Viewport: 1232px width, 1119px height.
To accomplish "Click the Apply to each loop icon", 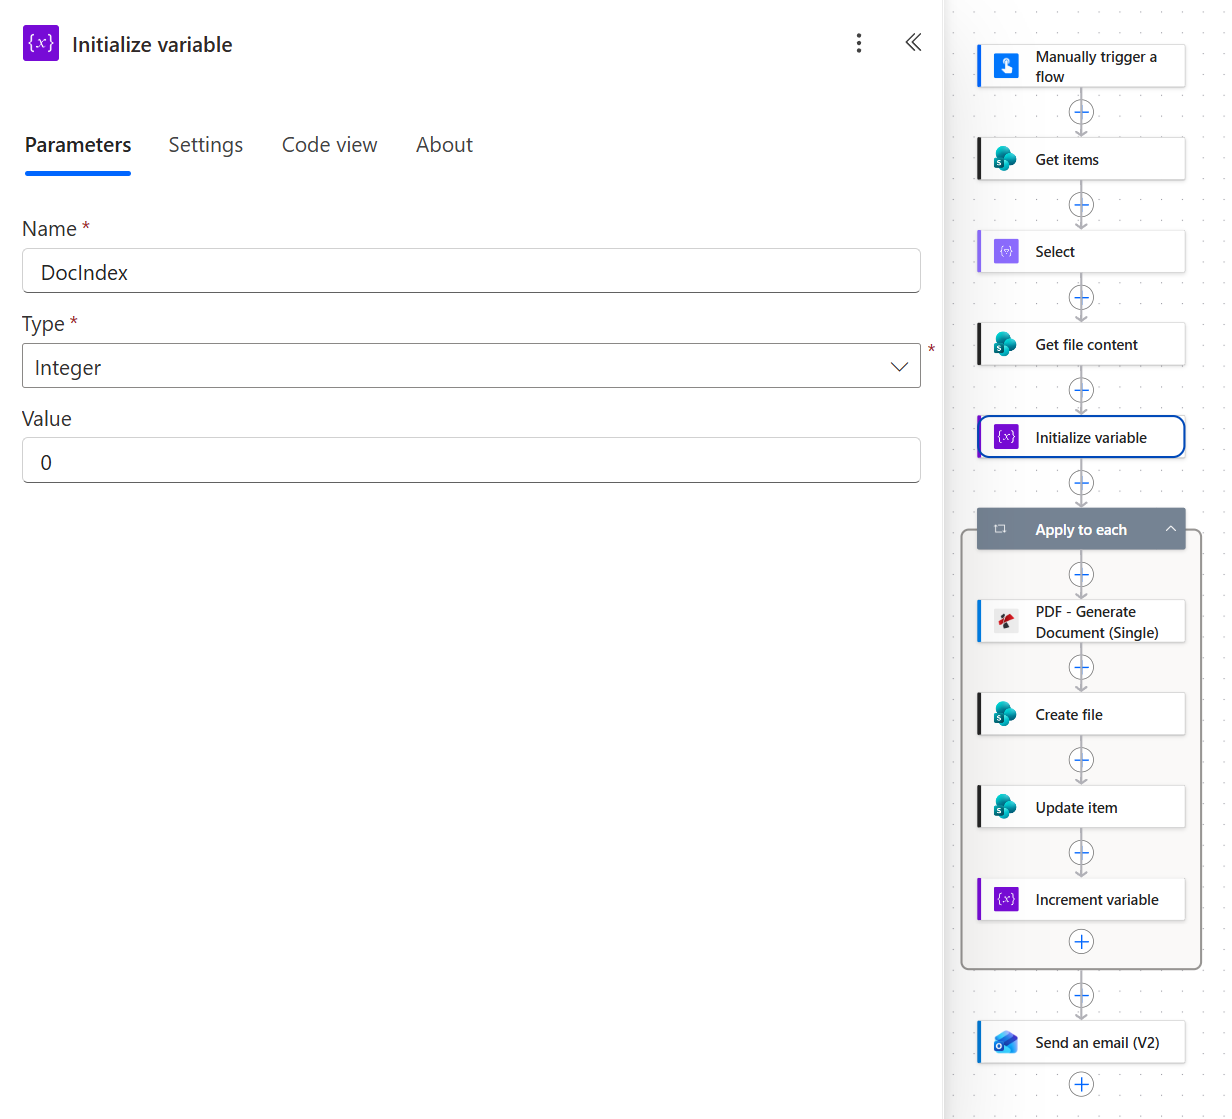I will tap(1000, 529).
